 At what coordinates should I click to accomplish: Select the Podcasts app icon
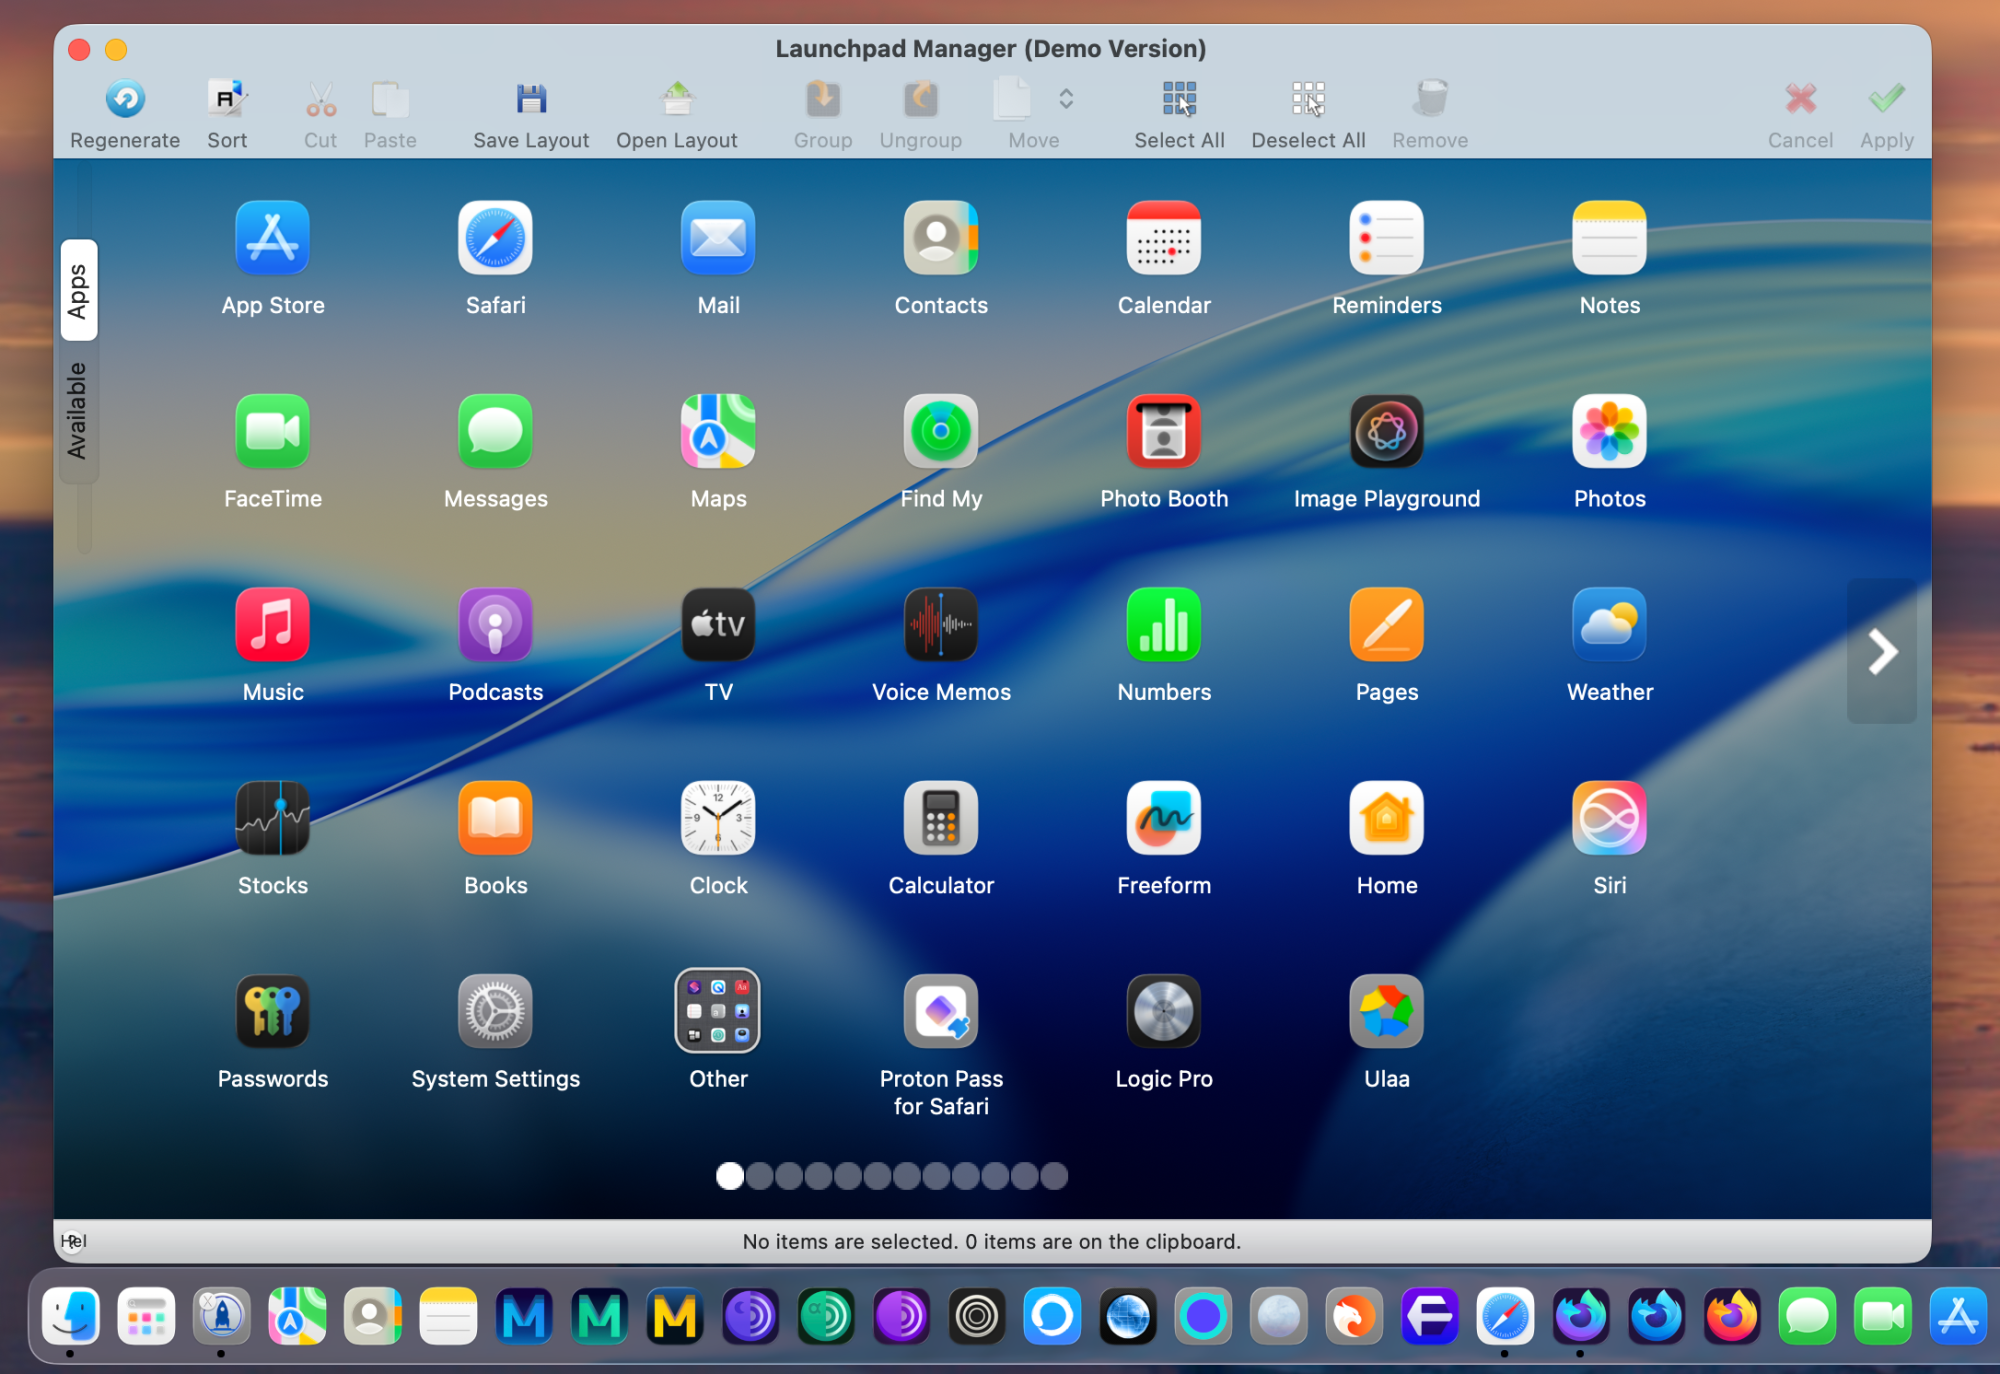pos(495,624)
